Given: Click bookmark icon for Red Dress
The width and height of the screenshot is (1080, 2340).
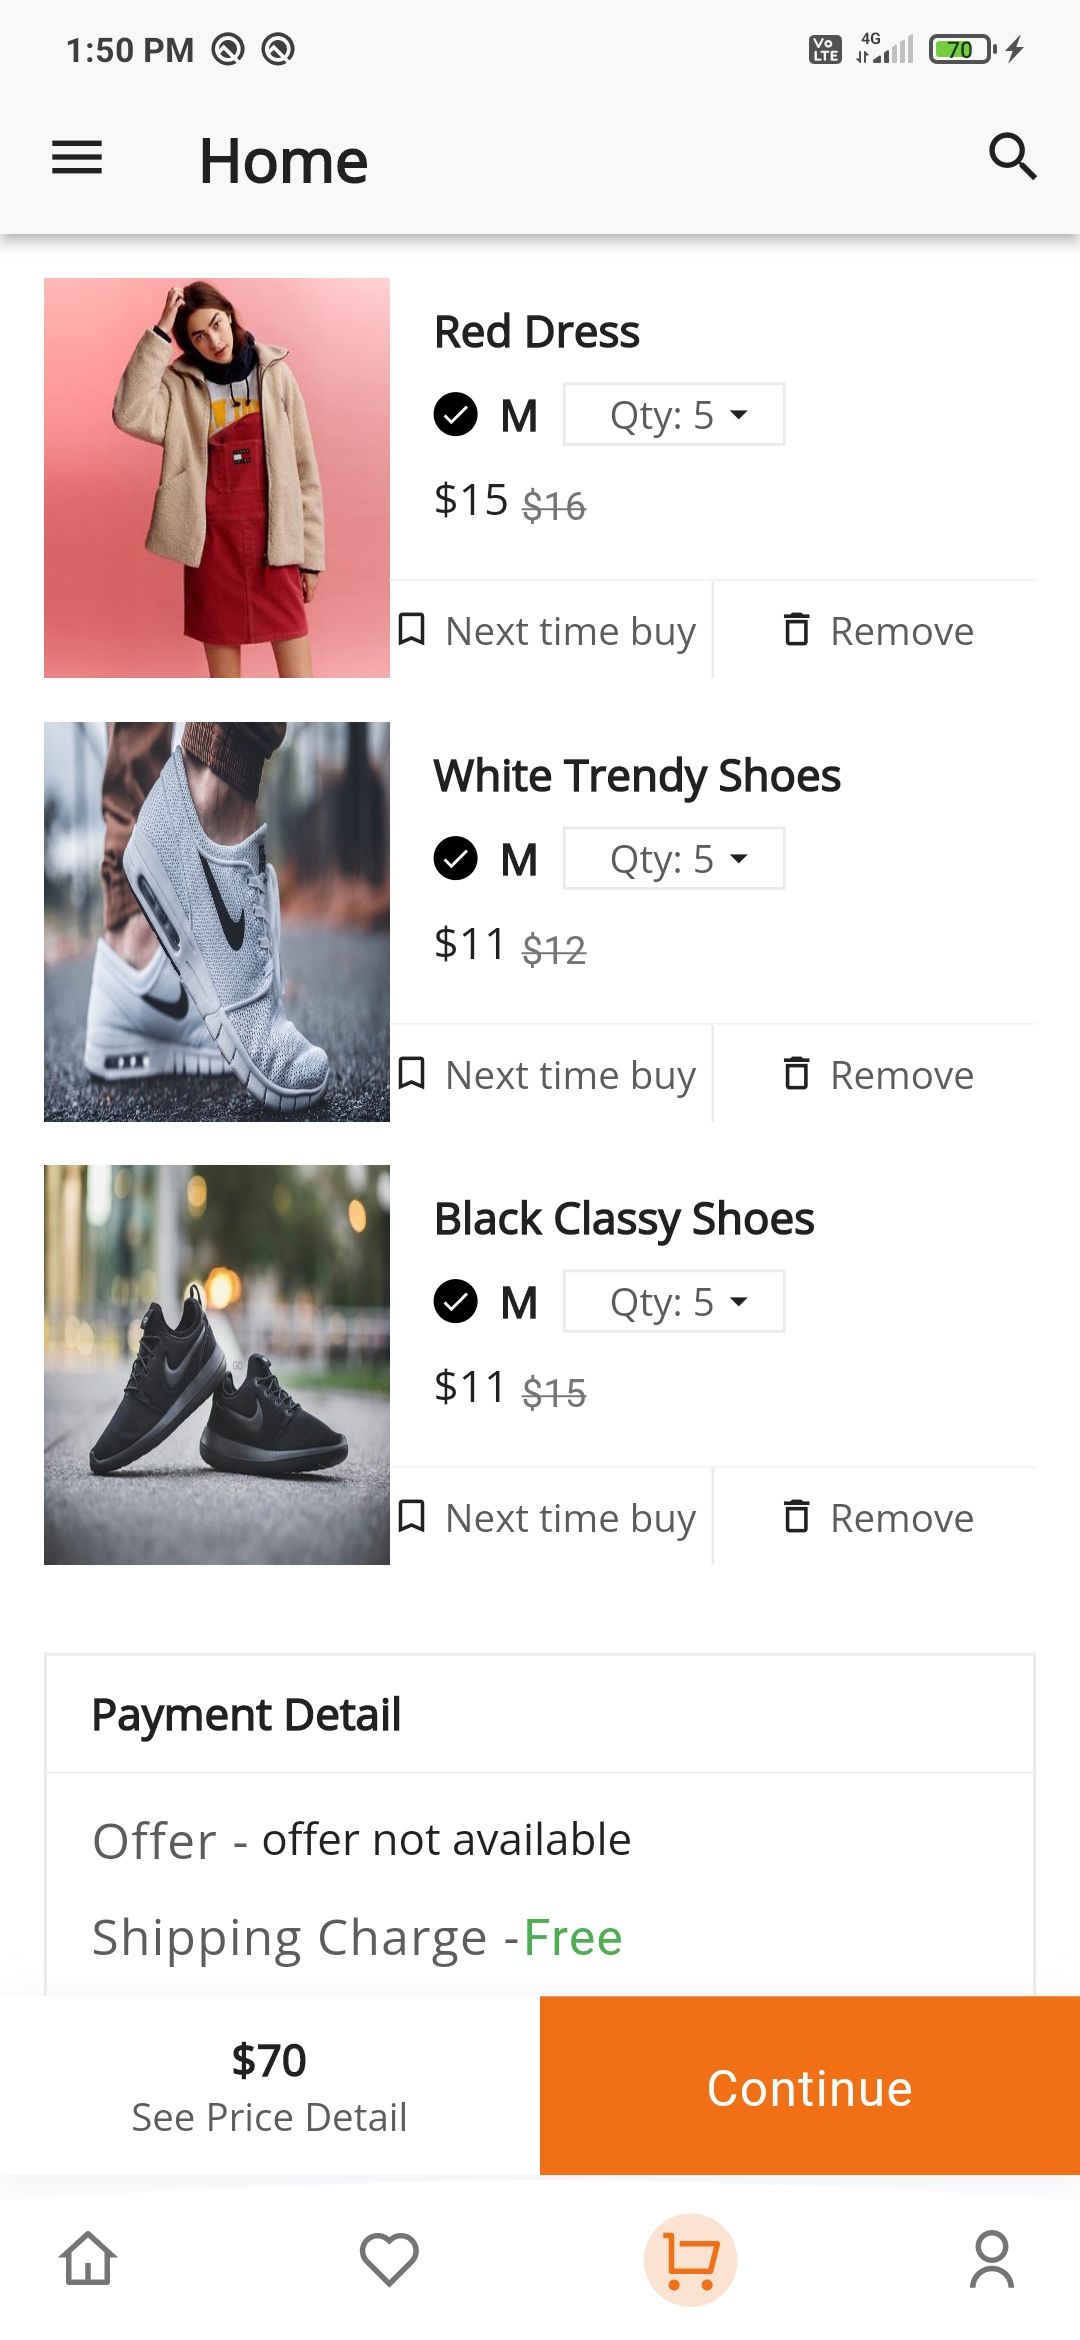Looking at the screenshot, I should tap(412, 630).
